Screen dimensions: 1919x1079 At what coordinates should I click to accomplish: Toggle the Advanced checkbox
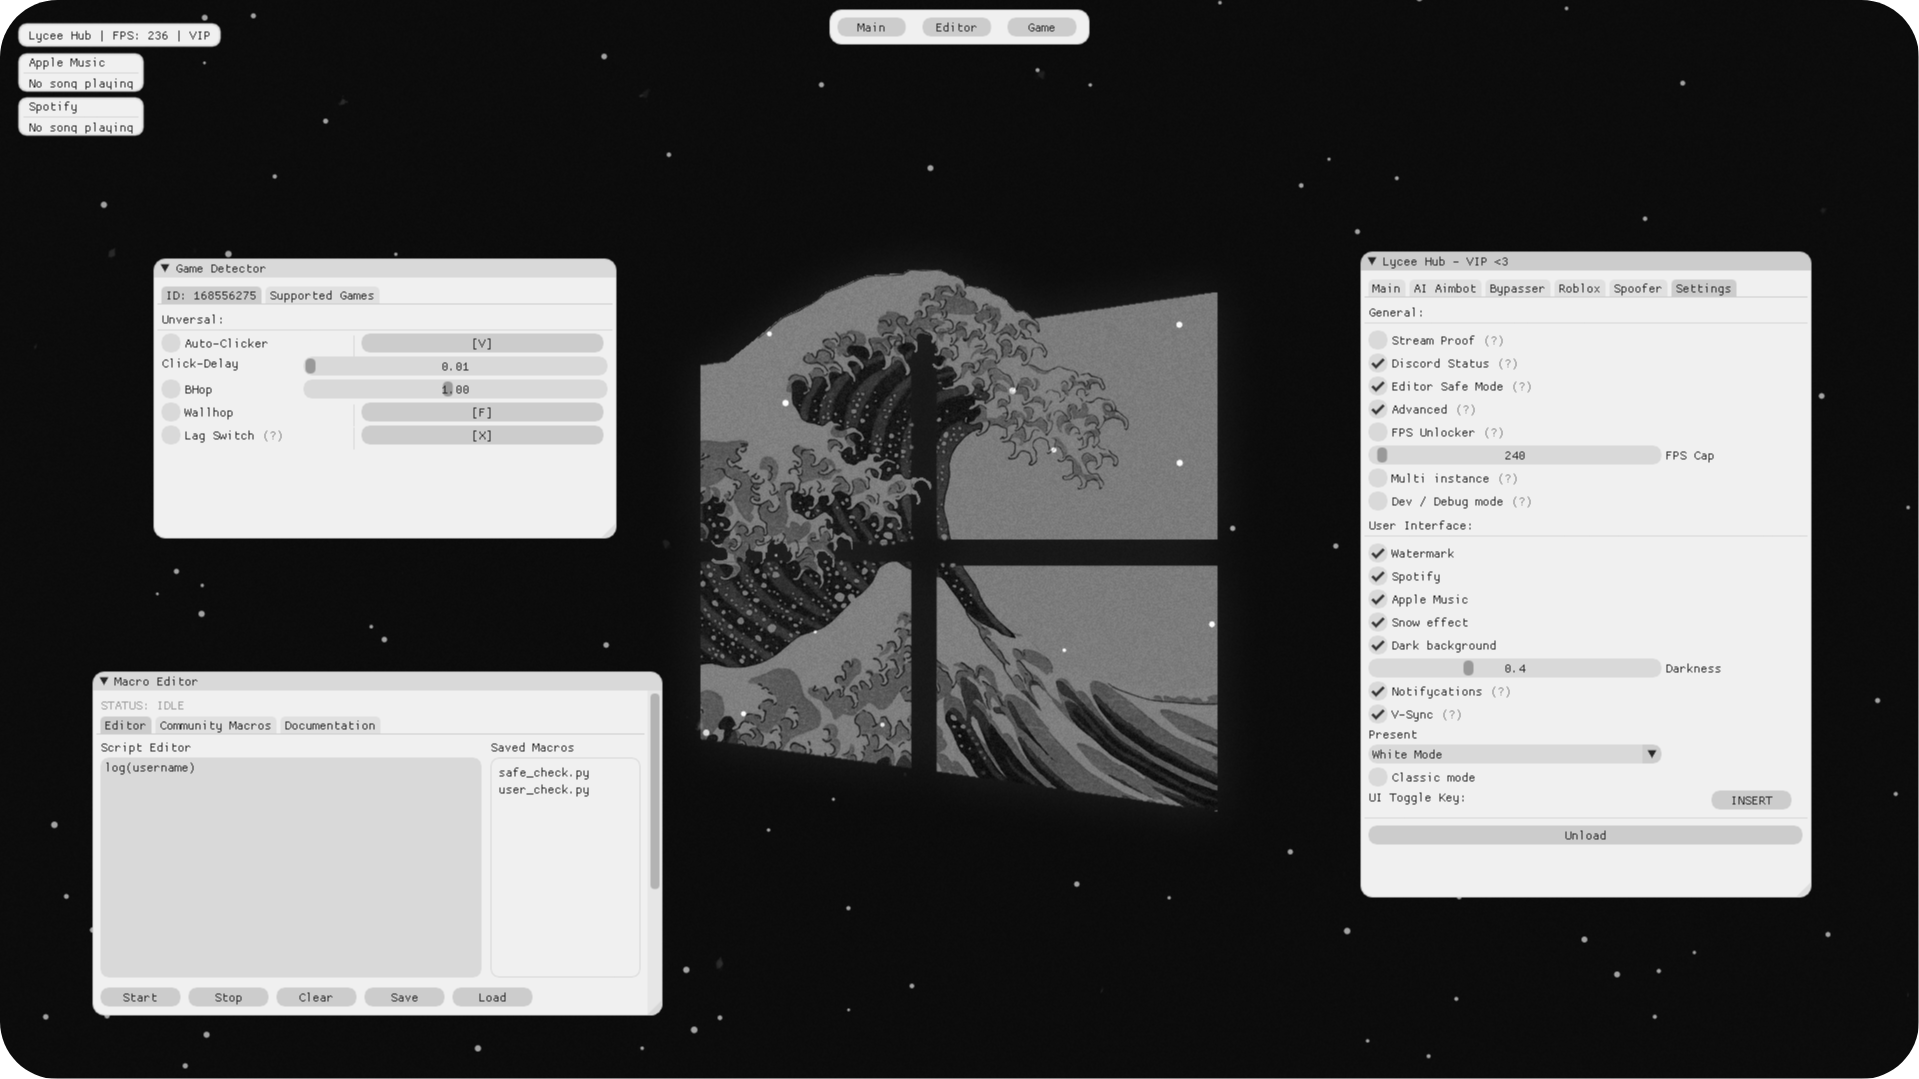coord(1378,409)
